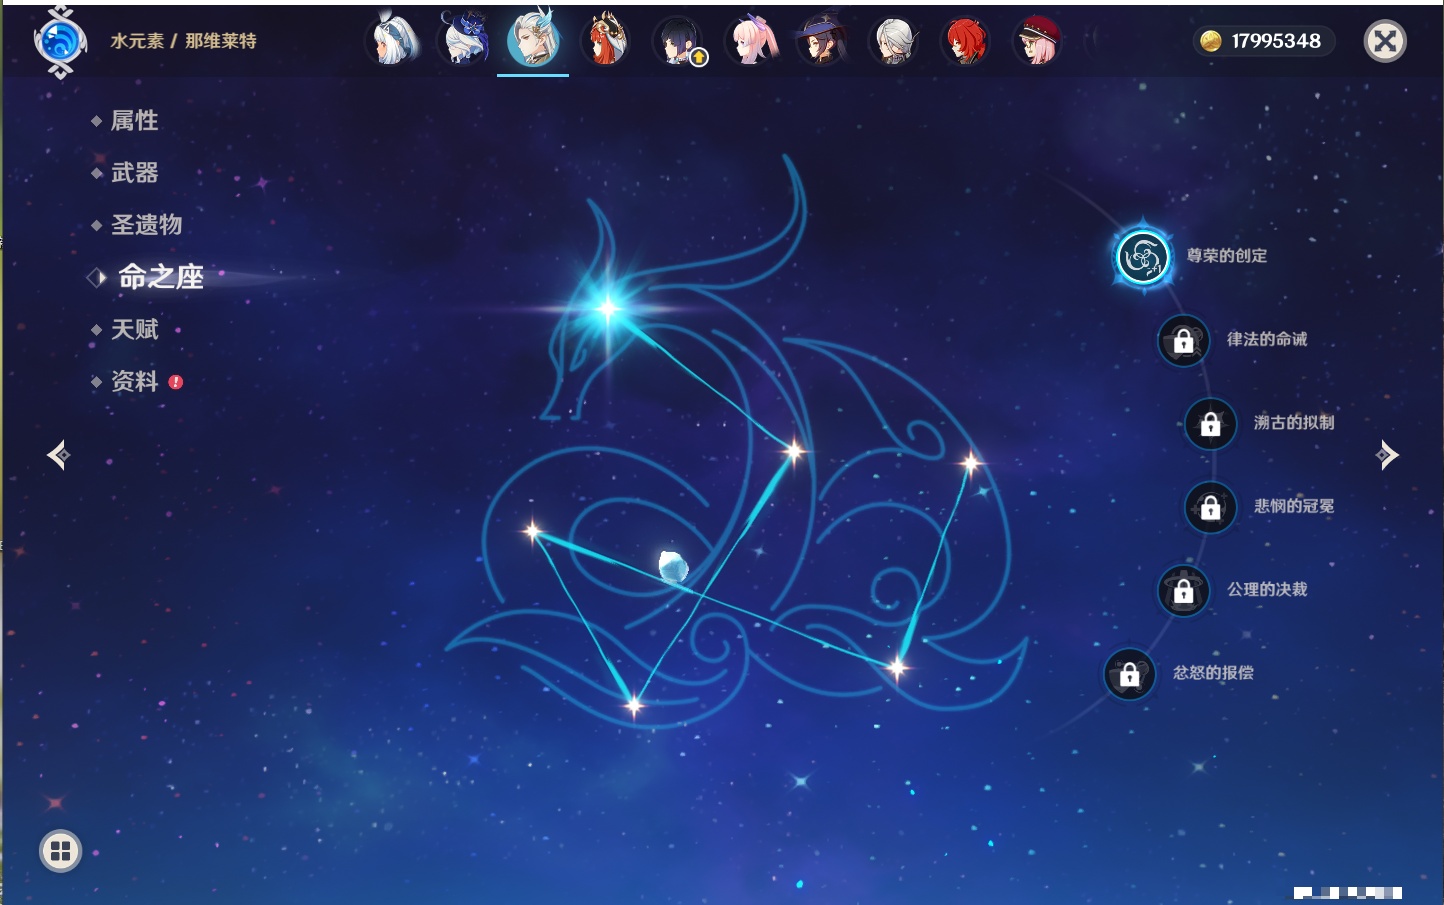
Task: Open the 武器 weapon menu
Action: point(134,173)
